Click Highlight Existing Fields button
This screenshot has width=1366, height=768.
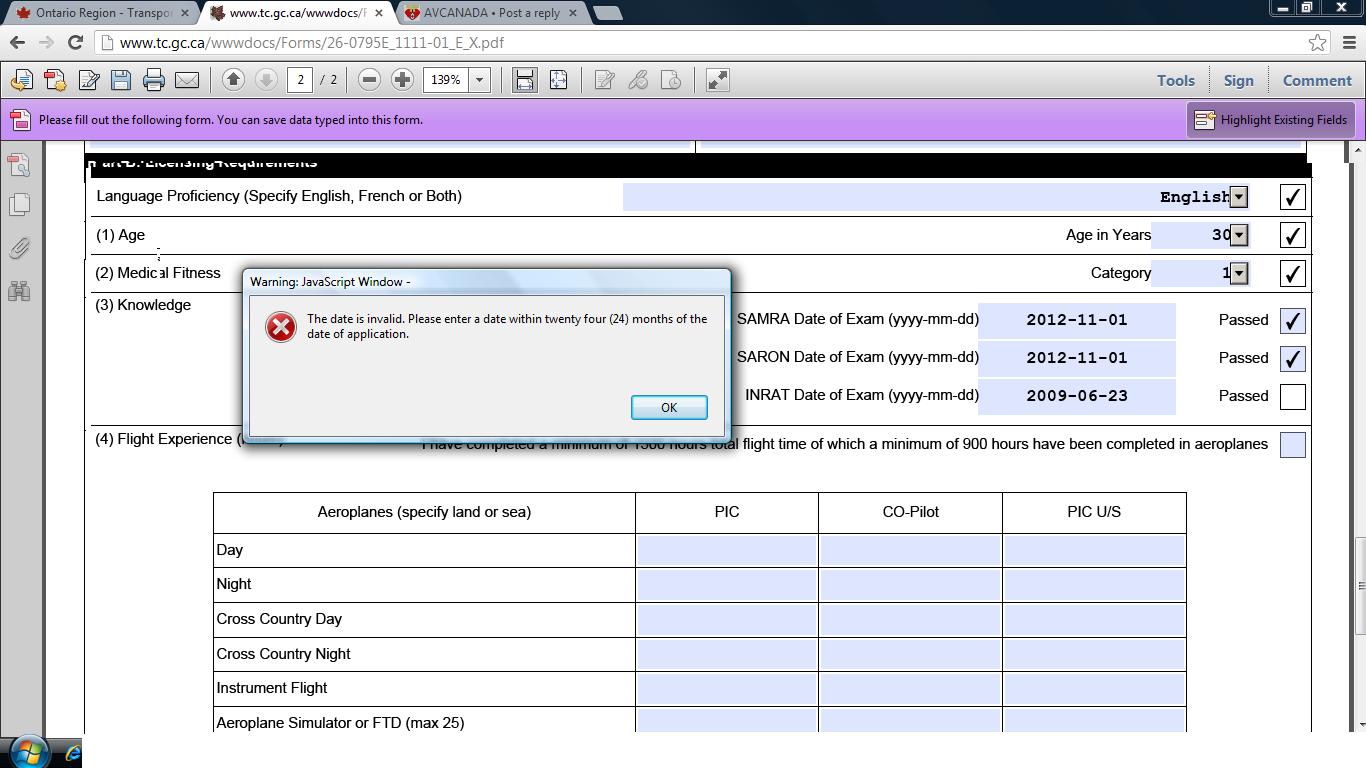click(1271, 120)
